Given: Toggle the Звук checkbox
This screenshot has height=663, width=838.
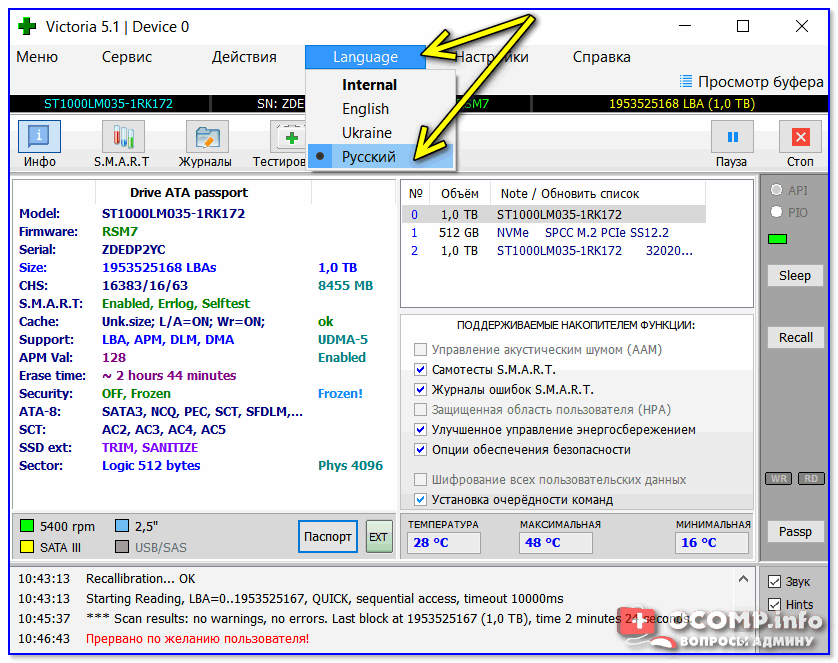Looking at the screenshot, I should 774,581.
